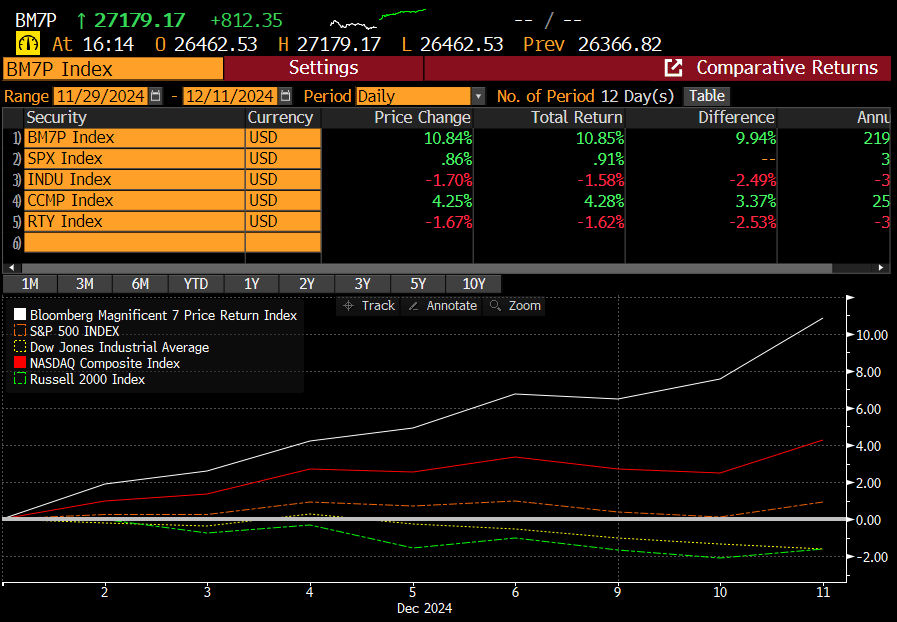Screen dimensions: 897x622
Task: Toggle red swatch for NASDAQ Composite legend
Action: click(x=20, y=363)
